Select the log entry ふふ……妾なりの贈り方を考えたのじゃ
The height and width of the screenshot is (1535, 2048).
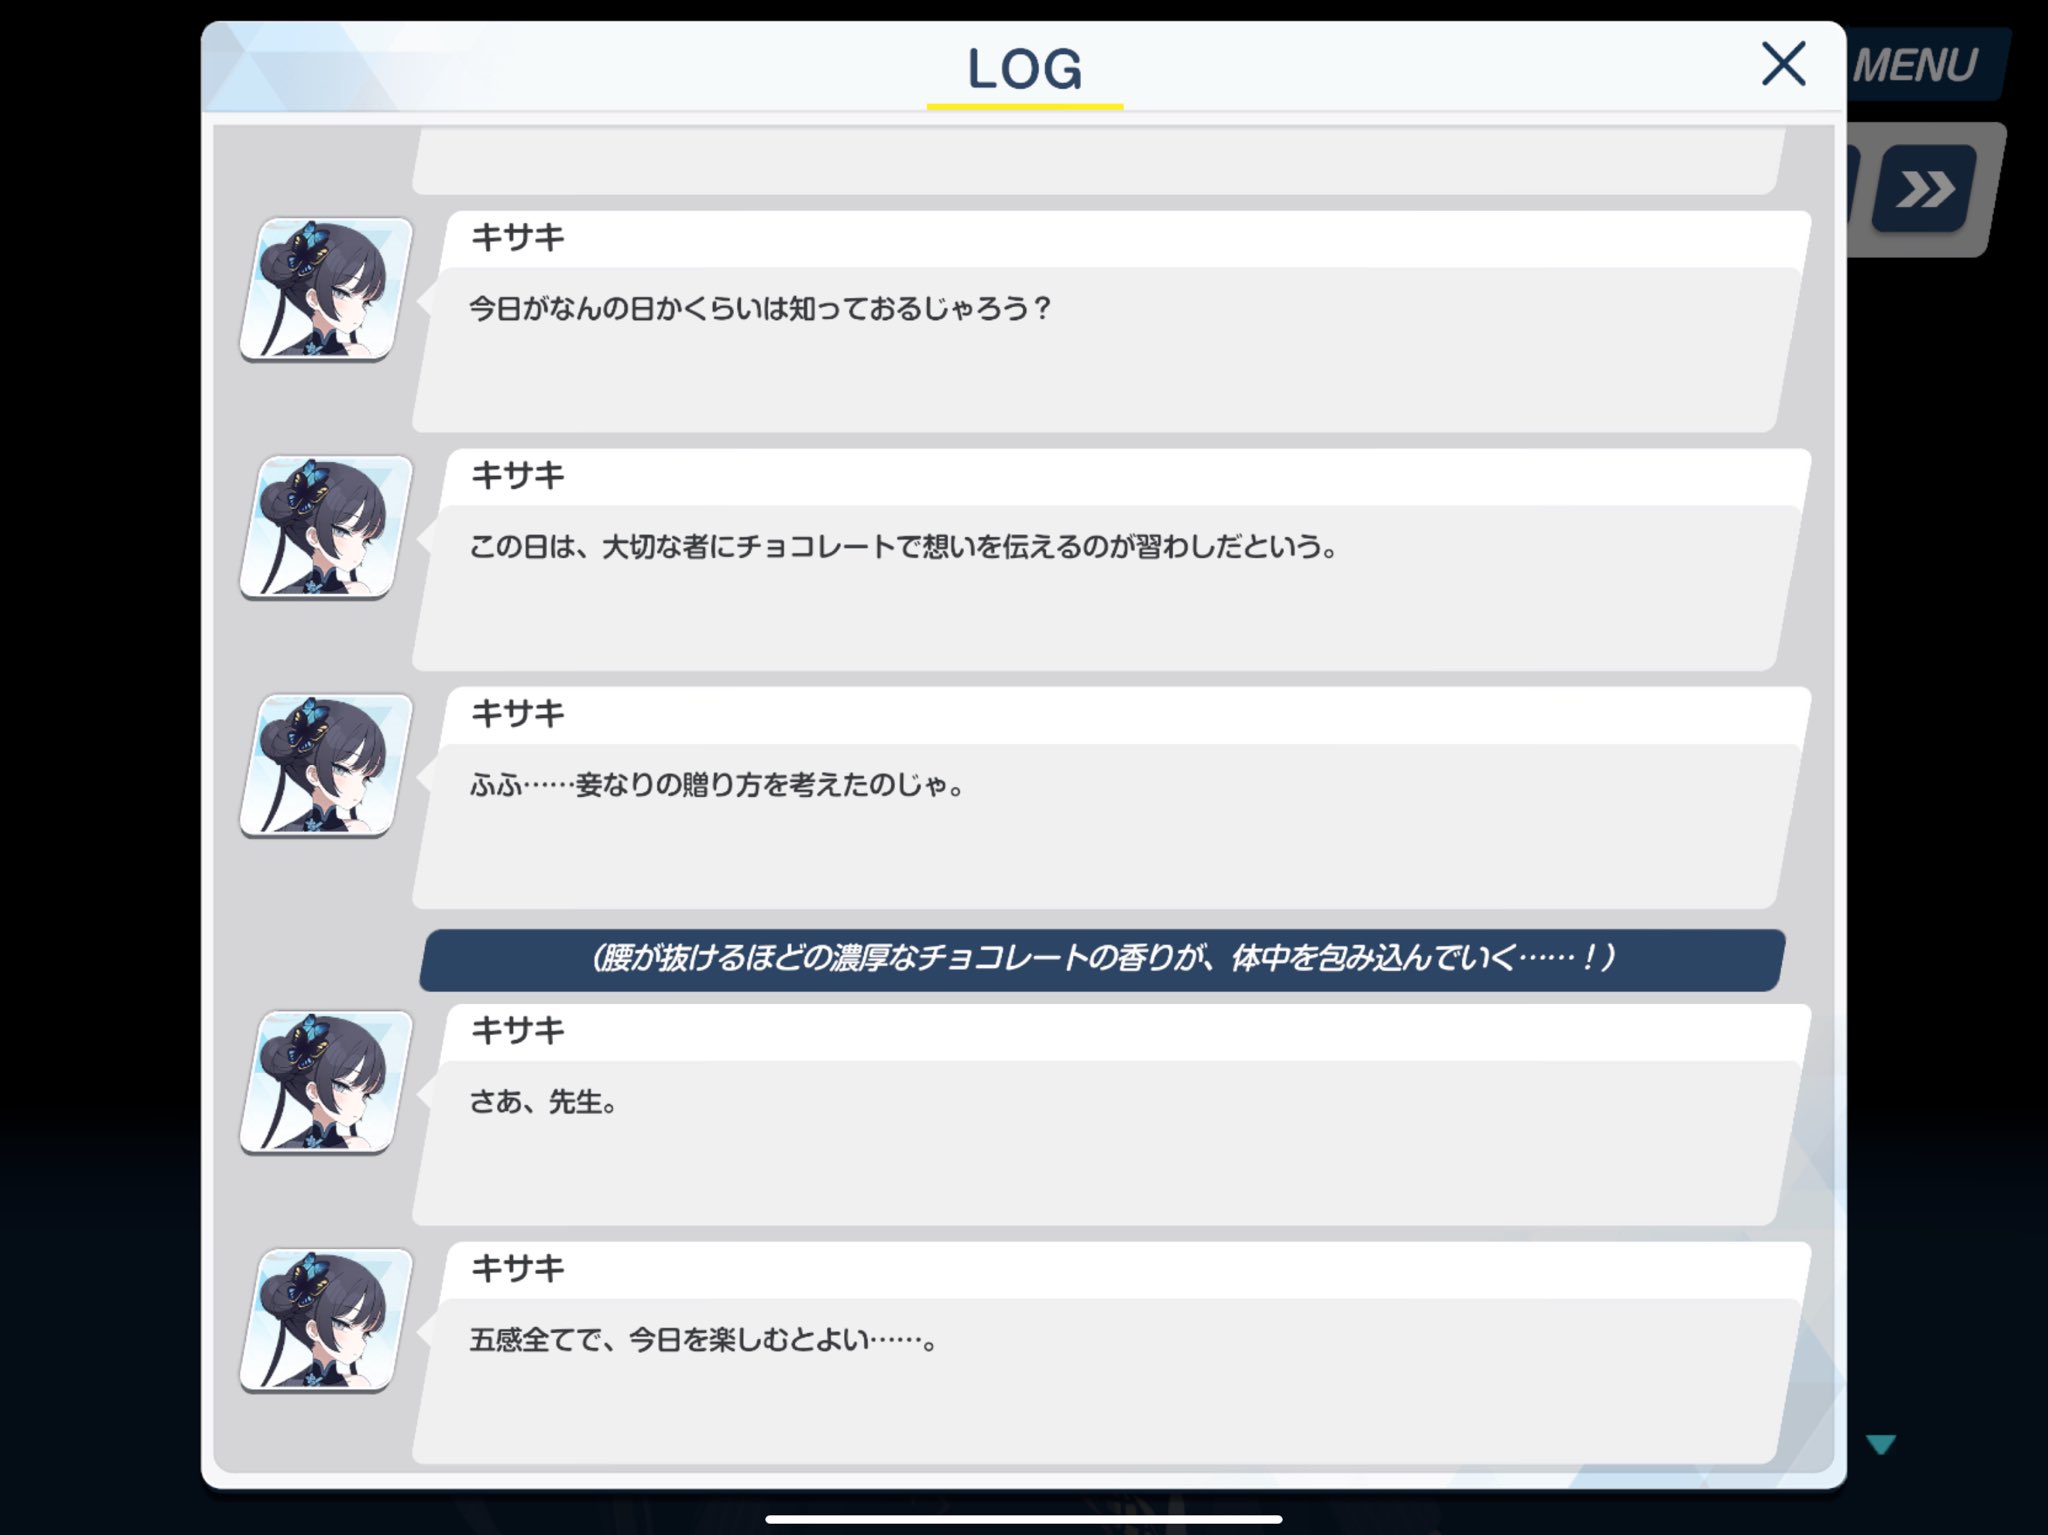coord(1110,797)
